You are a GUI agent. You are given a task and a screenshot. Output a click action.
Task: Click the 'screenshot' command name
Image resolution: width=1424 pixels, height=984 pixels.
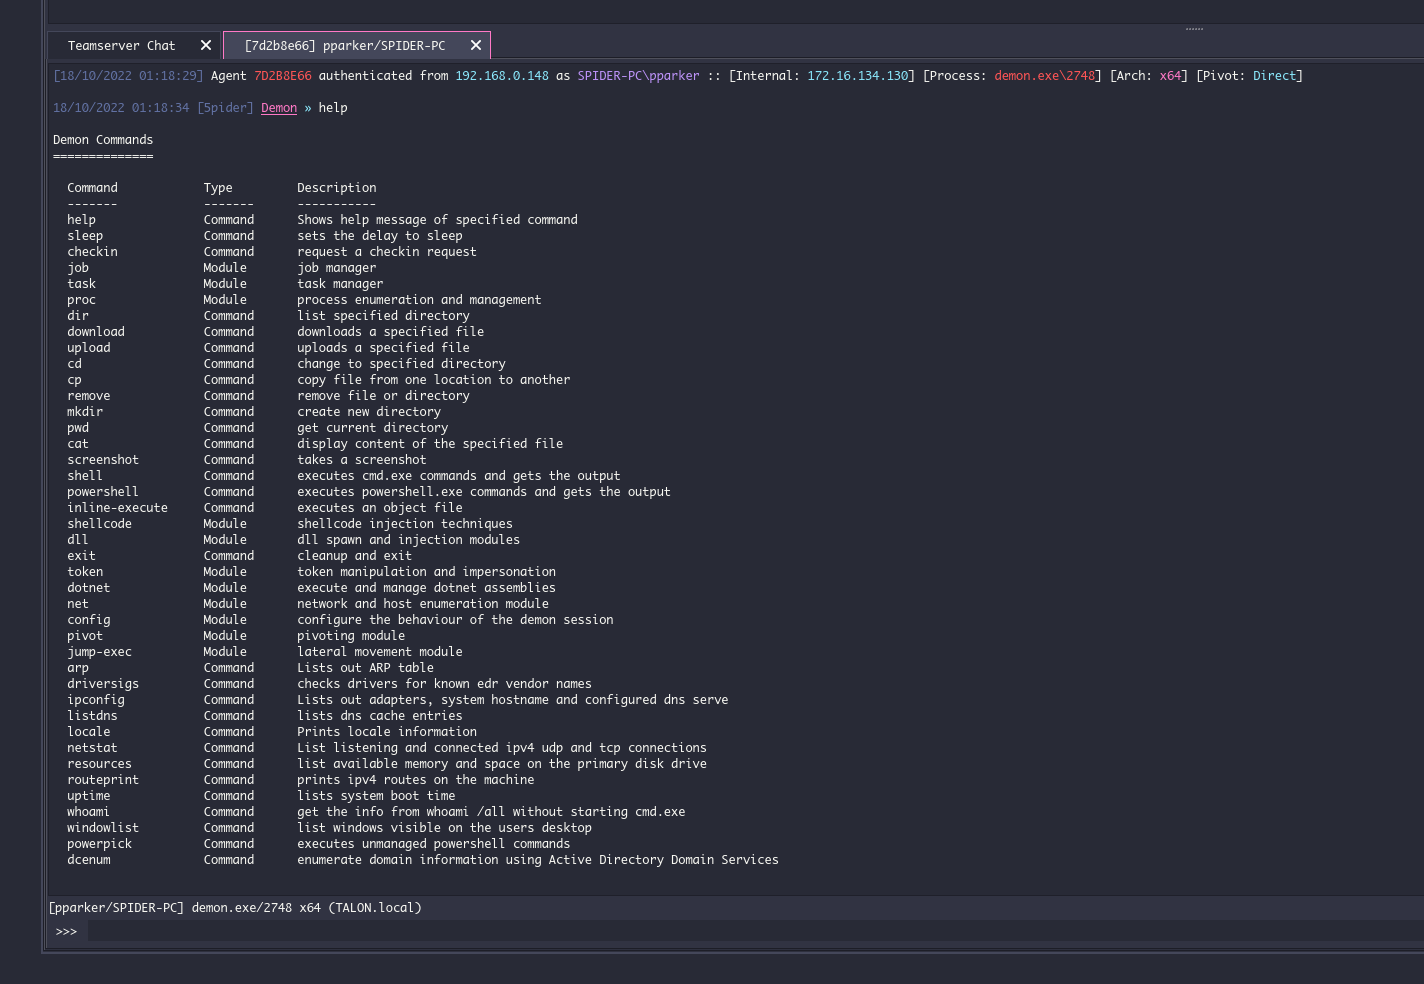click(x=103, y=460)
